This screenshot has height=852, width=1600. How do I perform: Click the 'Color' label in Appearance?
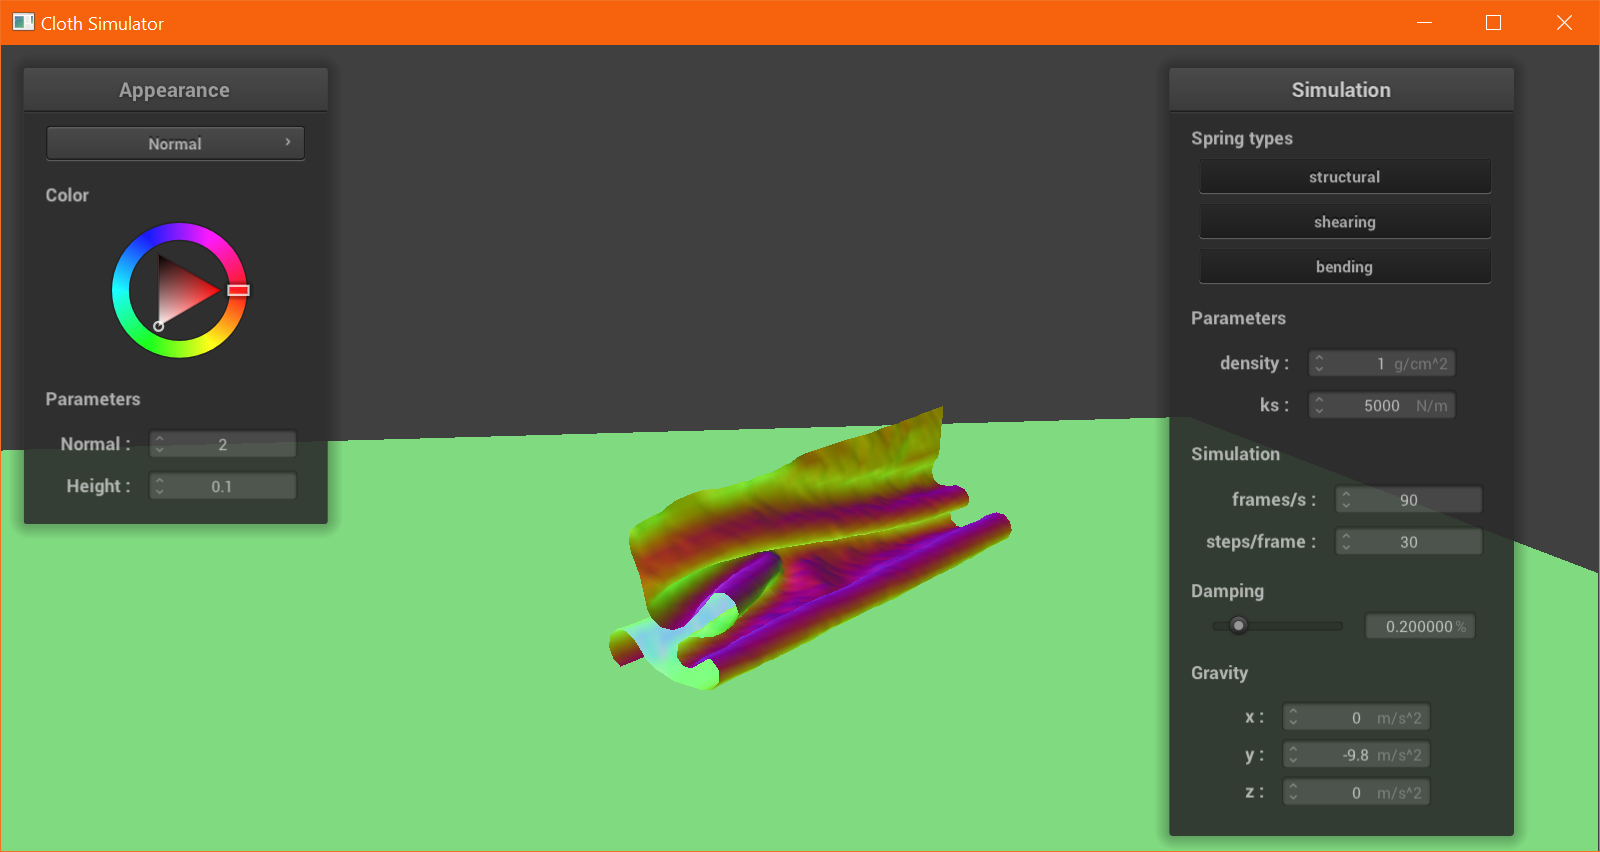tap(67, 195)
